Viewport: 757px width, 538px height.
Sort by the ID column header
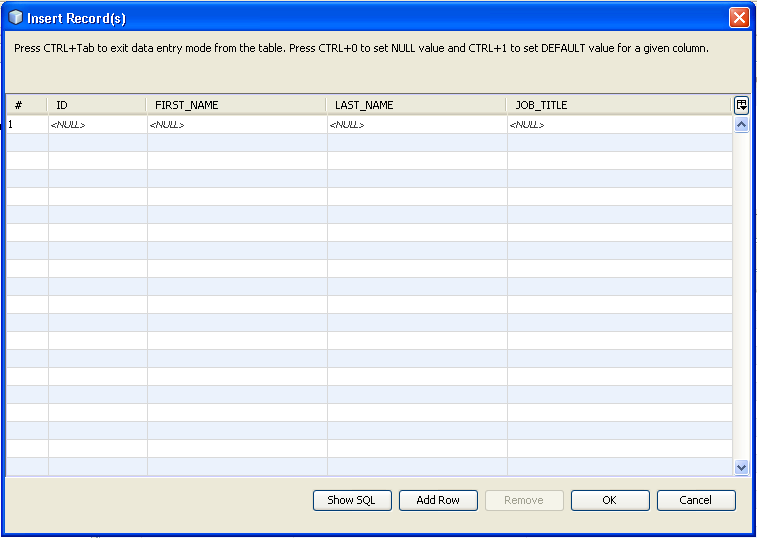(97, 105)
